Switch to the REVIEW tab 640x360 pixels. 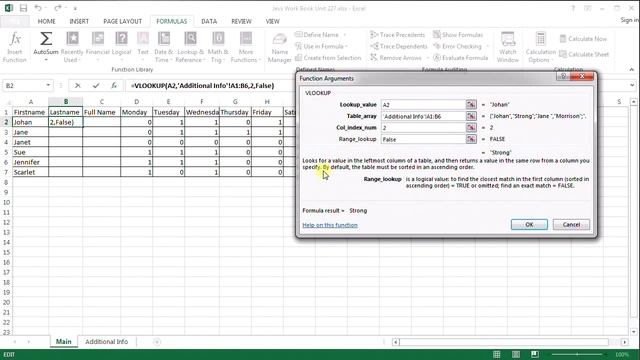(x=241, y=21)
